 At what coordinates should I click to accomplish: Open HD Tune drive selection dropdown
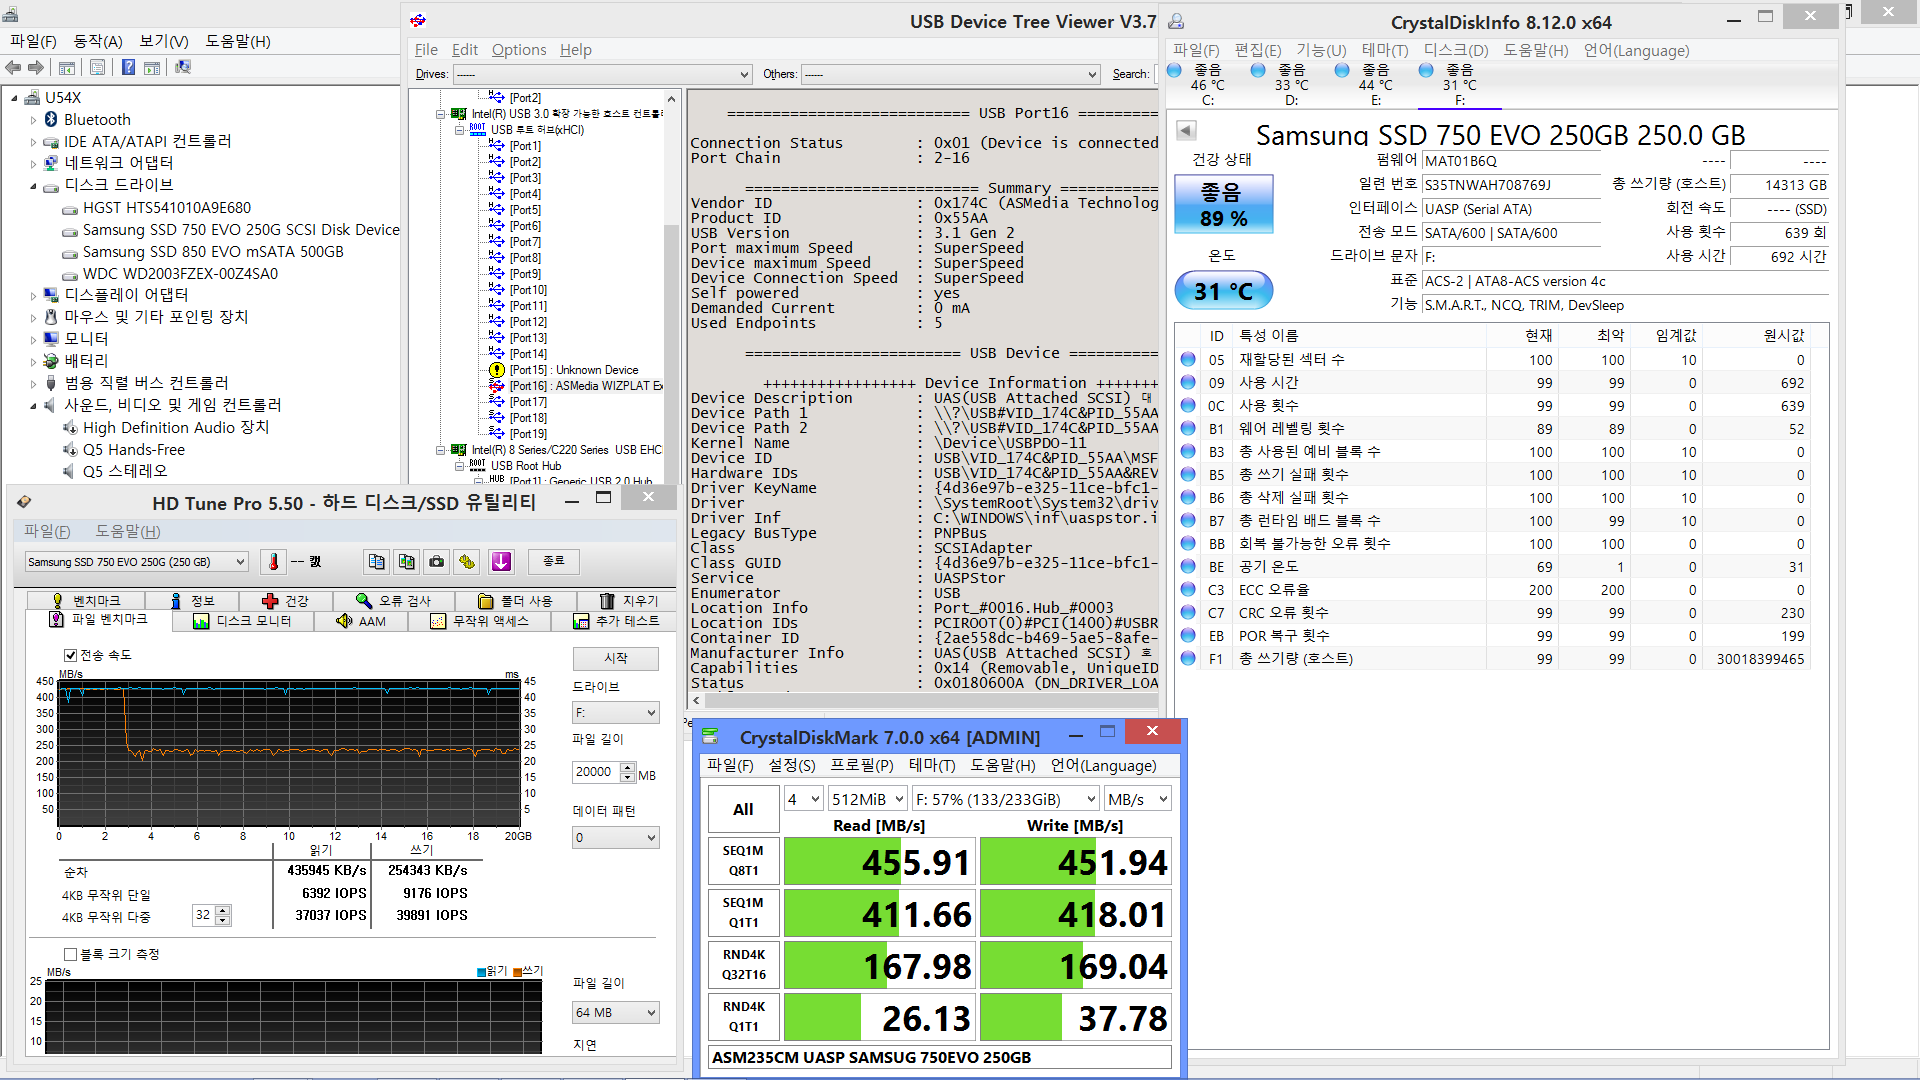tap(136, 562)
